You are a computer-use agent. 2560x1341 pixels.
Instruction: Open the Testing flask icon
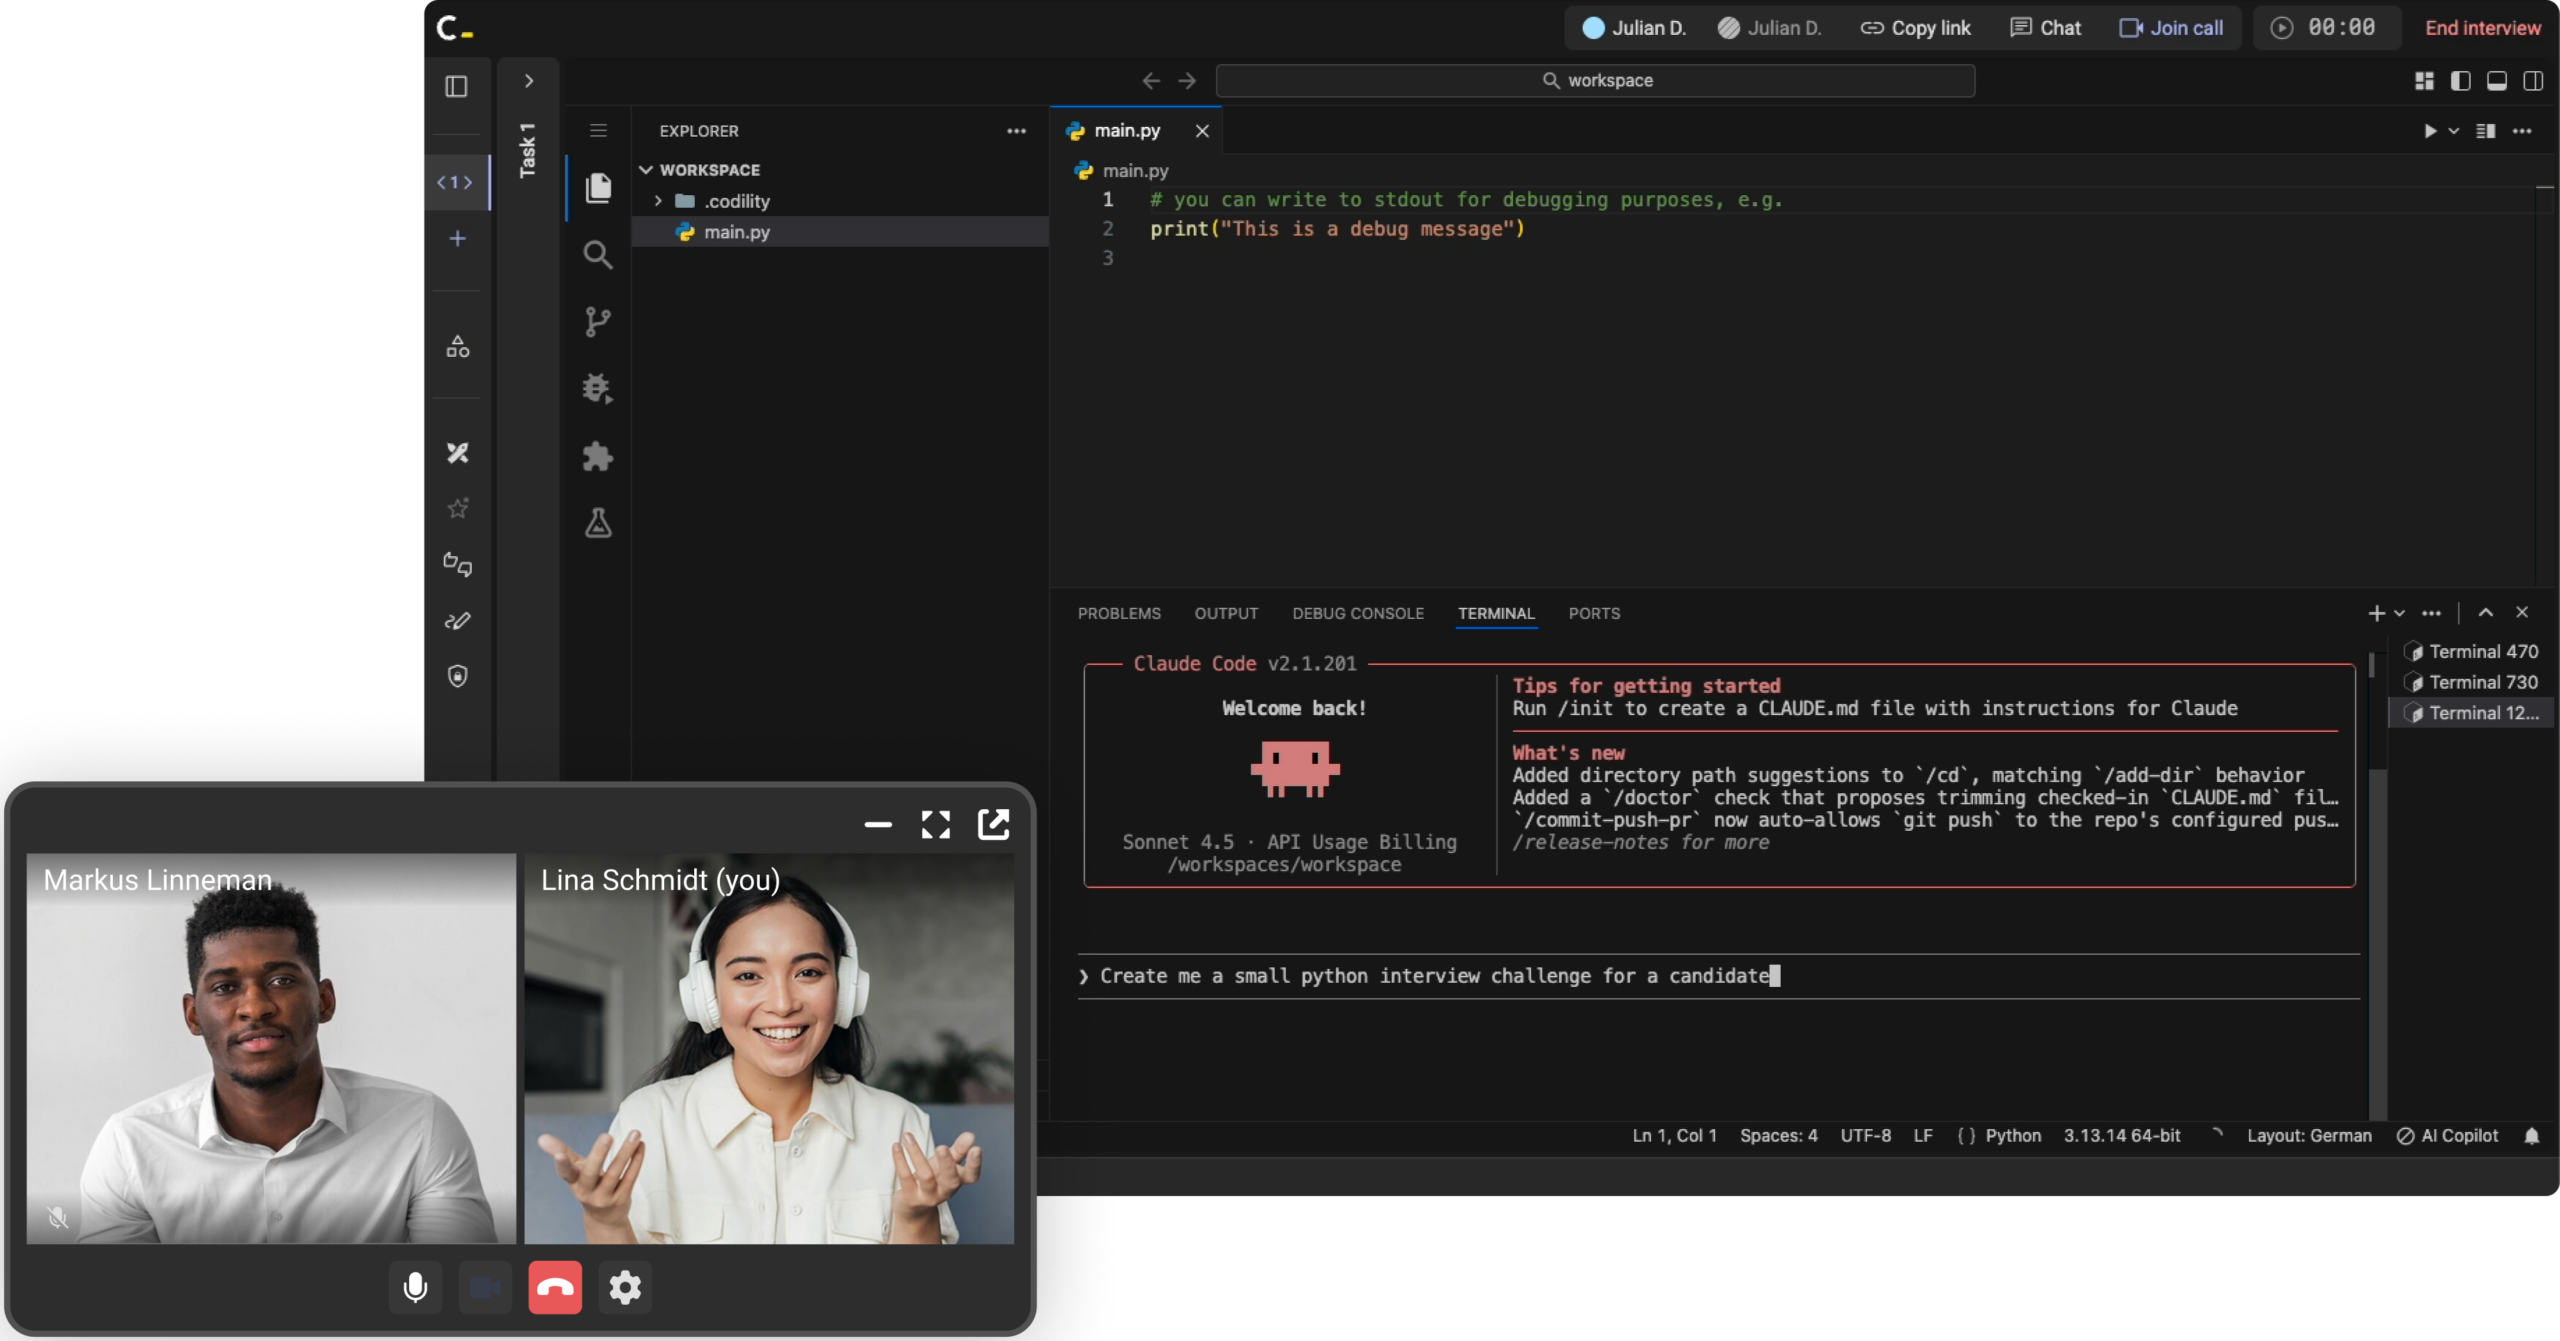[598, 523]
